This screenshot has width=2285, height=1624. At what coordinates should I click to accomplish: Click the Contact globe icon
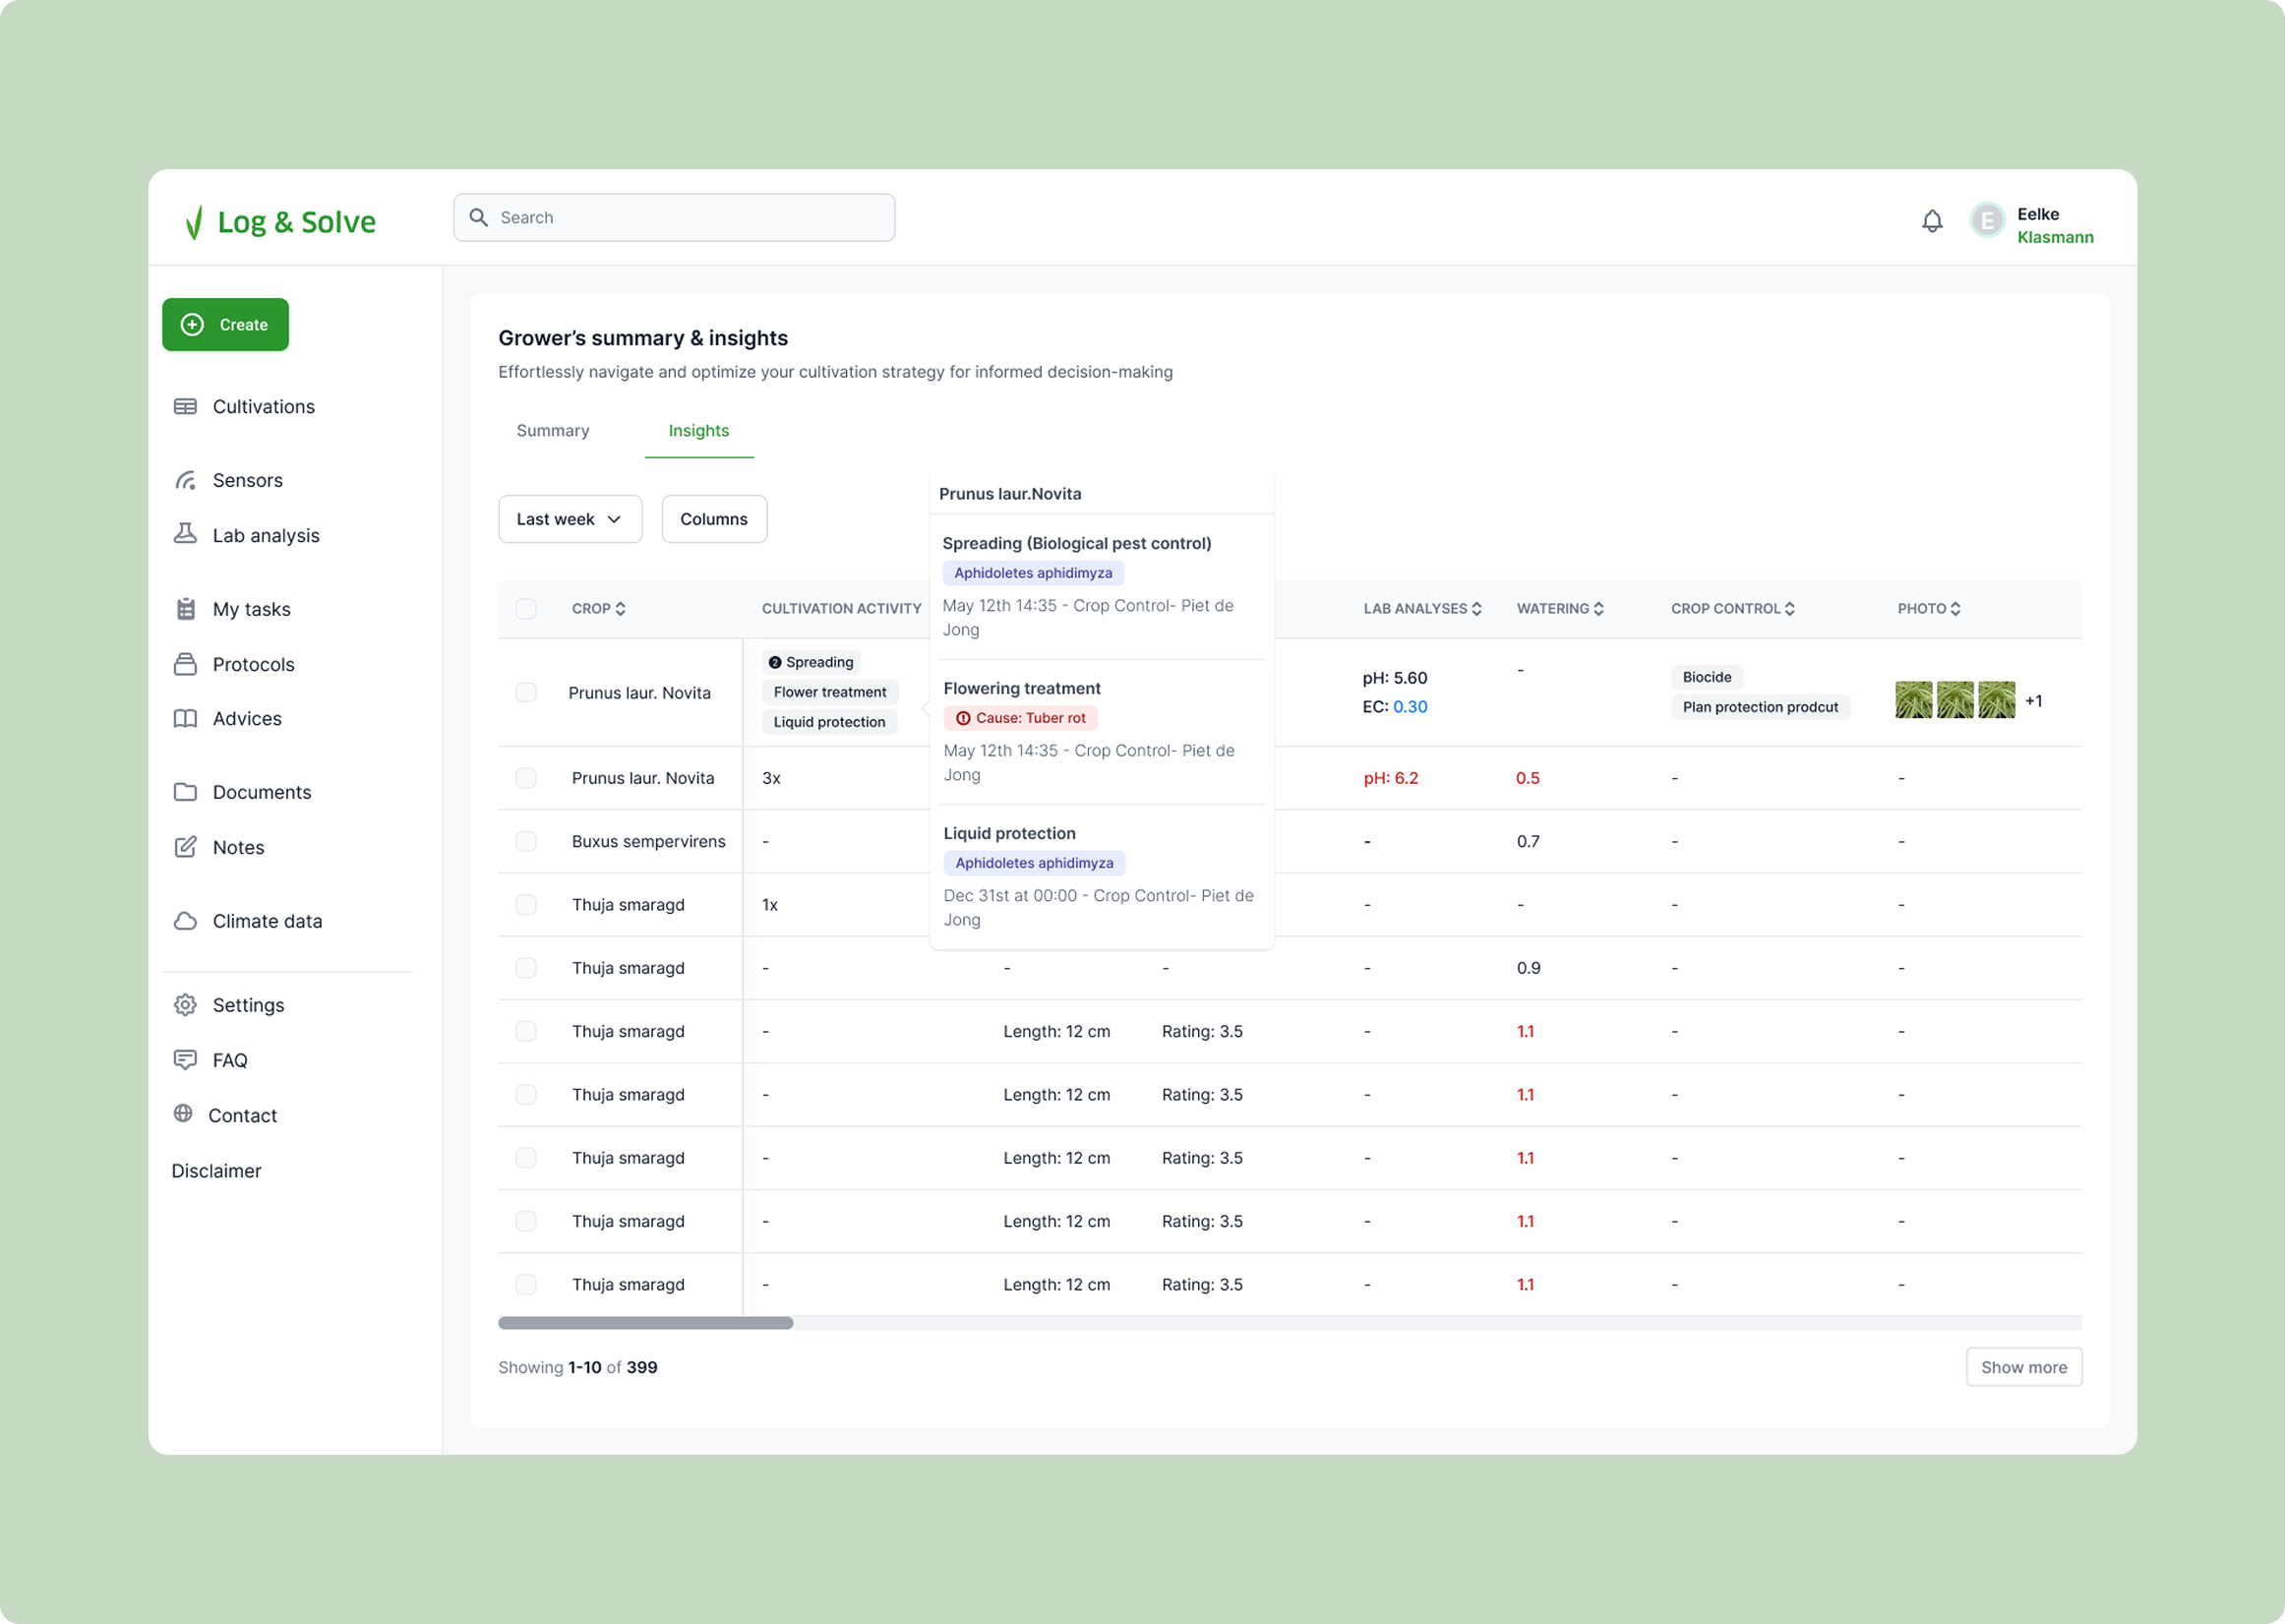coord(183,1113)
